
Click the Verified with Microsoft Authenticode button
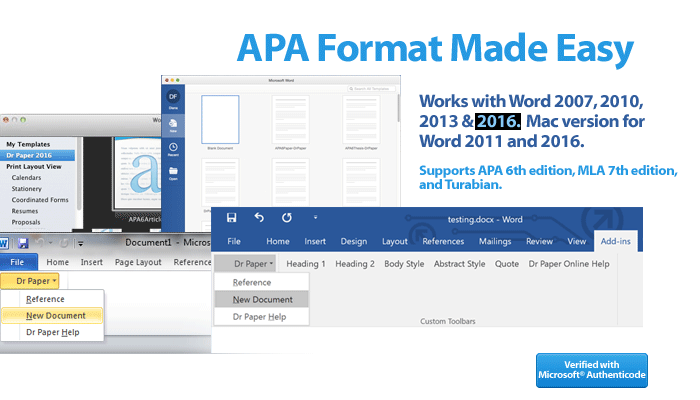(591, 370)
